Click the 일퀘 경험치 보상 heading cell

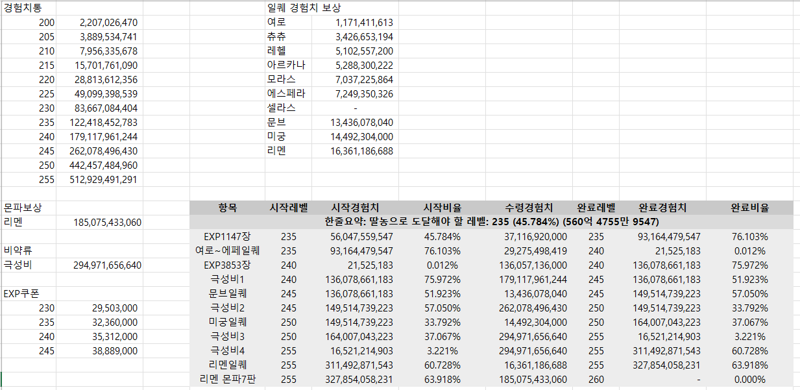coord(304,8)
